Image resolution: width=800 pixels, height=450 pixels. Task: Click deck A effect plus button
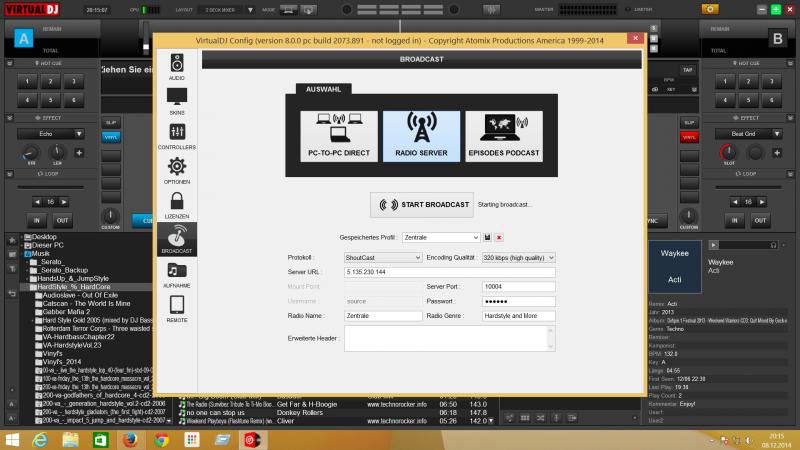pyautogui.click(x=79, y=153)
